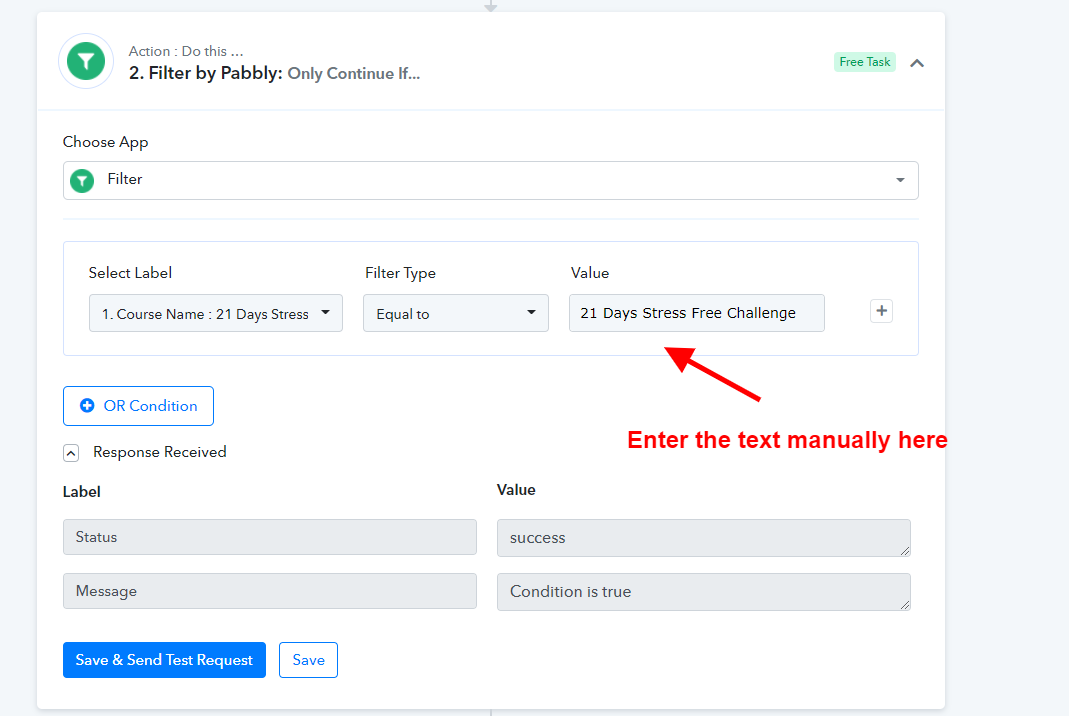Add a condition with the plus button
The height and width of the screenshot is (716, 1069).
(882, 311)
